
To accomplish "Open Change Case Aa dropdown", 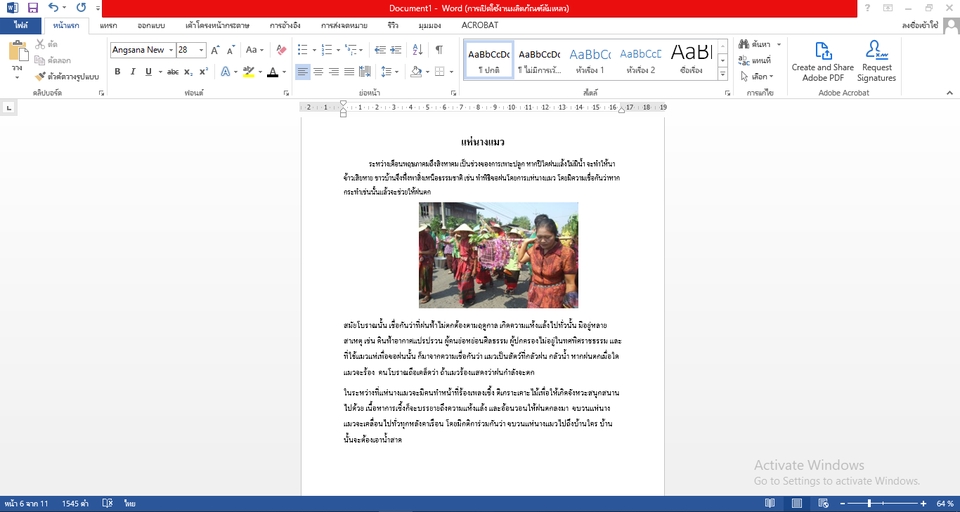I will tap(254, 50).
